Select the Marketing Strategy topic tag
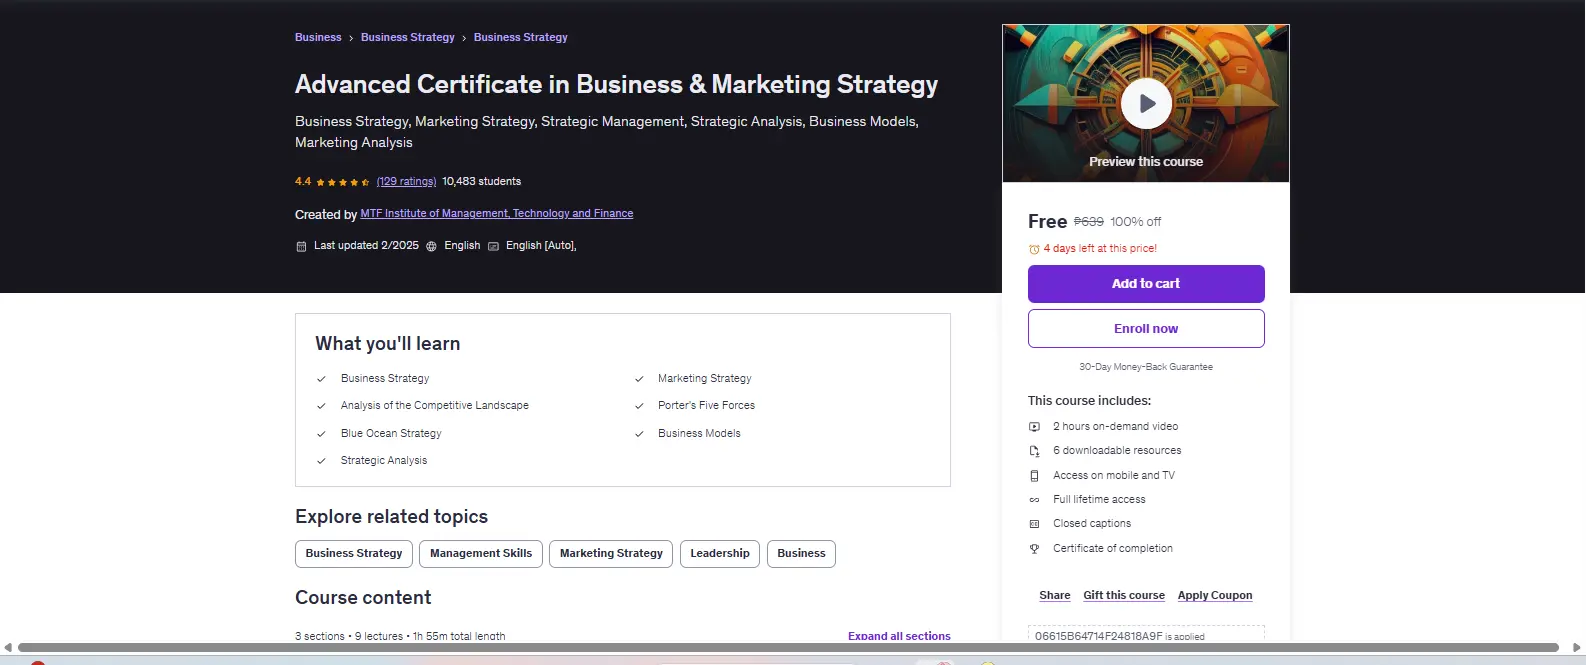 coord(611,554)
